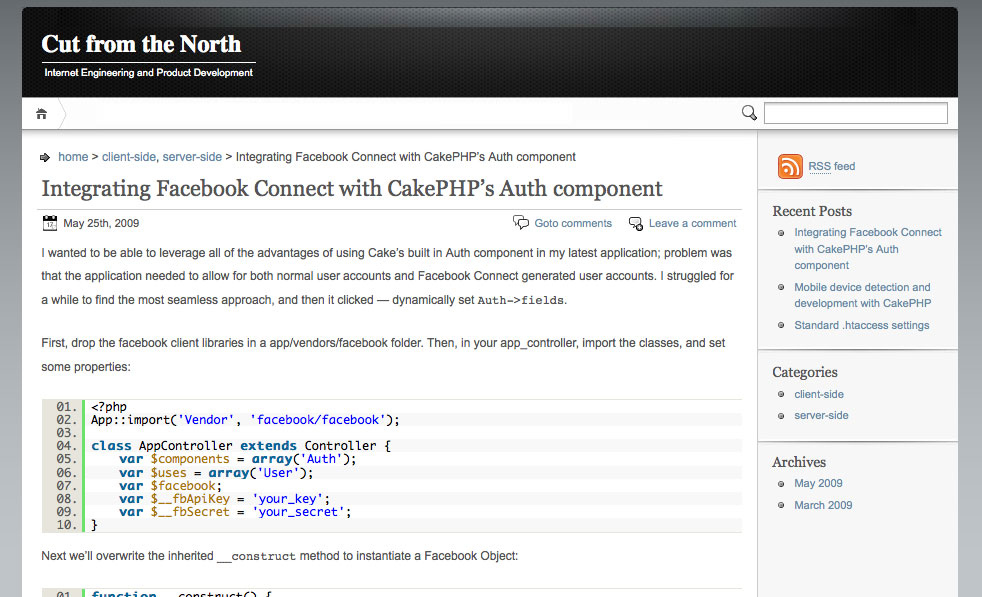
Task: Go to home via breadcrumb link
Action: pyautogui.click(x=73, y=157)
